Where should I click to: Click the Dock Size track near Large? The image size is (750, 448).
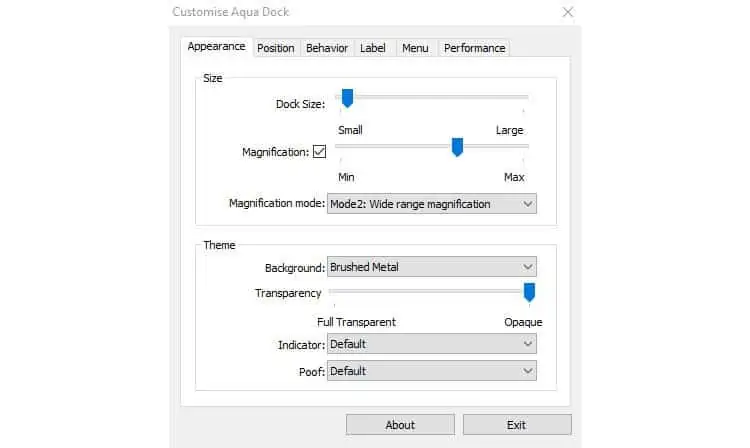(519, 97)
